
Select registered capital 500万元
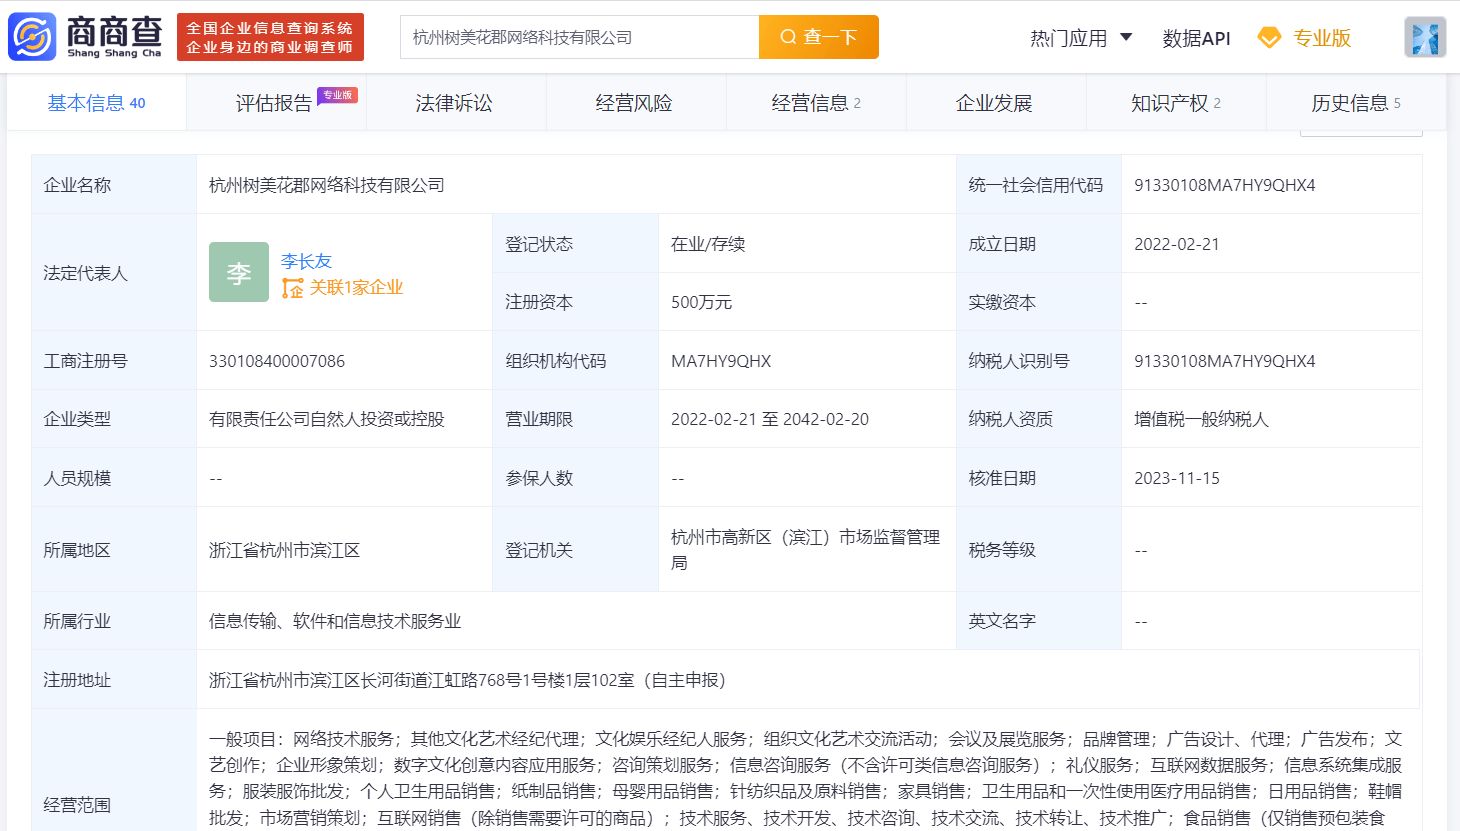pyautogui.click(x=701, y=302)
